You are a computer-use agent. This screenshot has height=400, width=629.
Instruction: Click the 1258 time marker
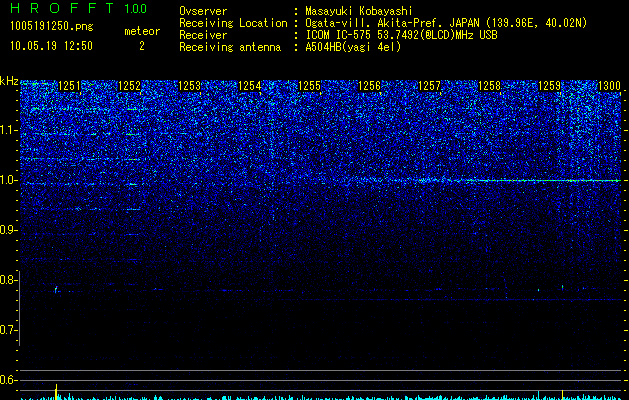pos(489,86)
